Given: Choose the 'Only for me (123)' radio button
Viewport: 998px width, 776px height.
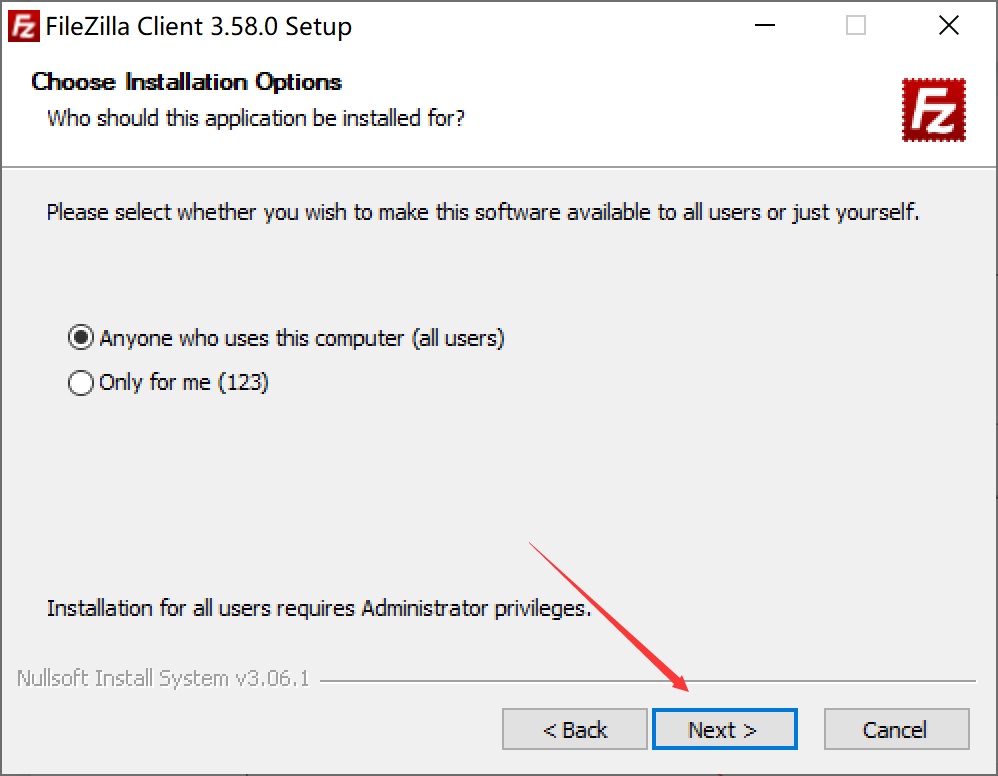Looking at the screenshot, I should coord(81,383).
